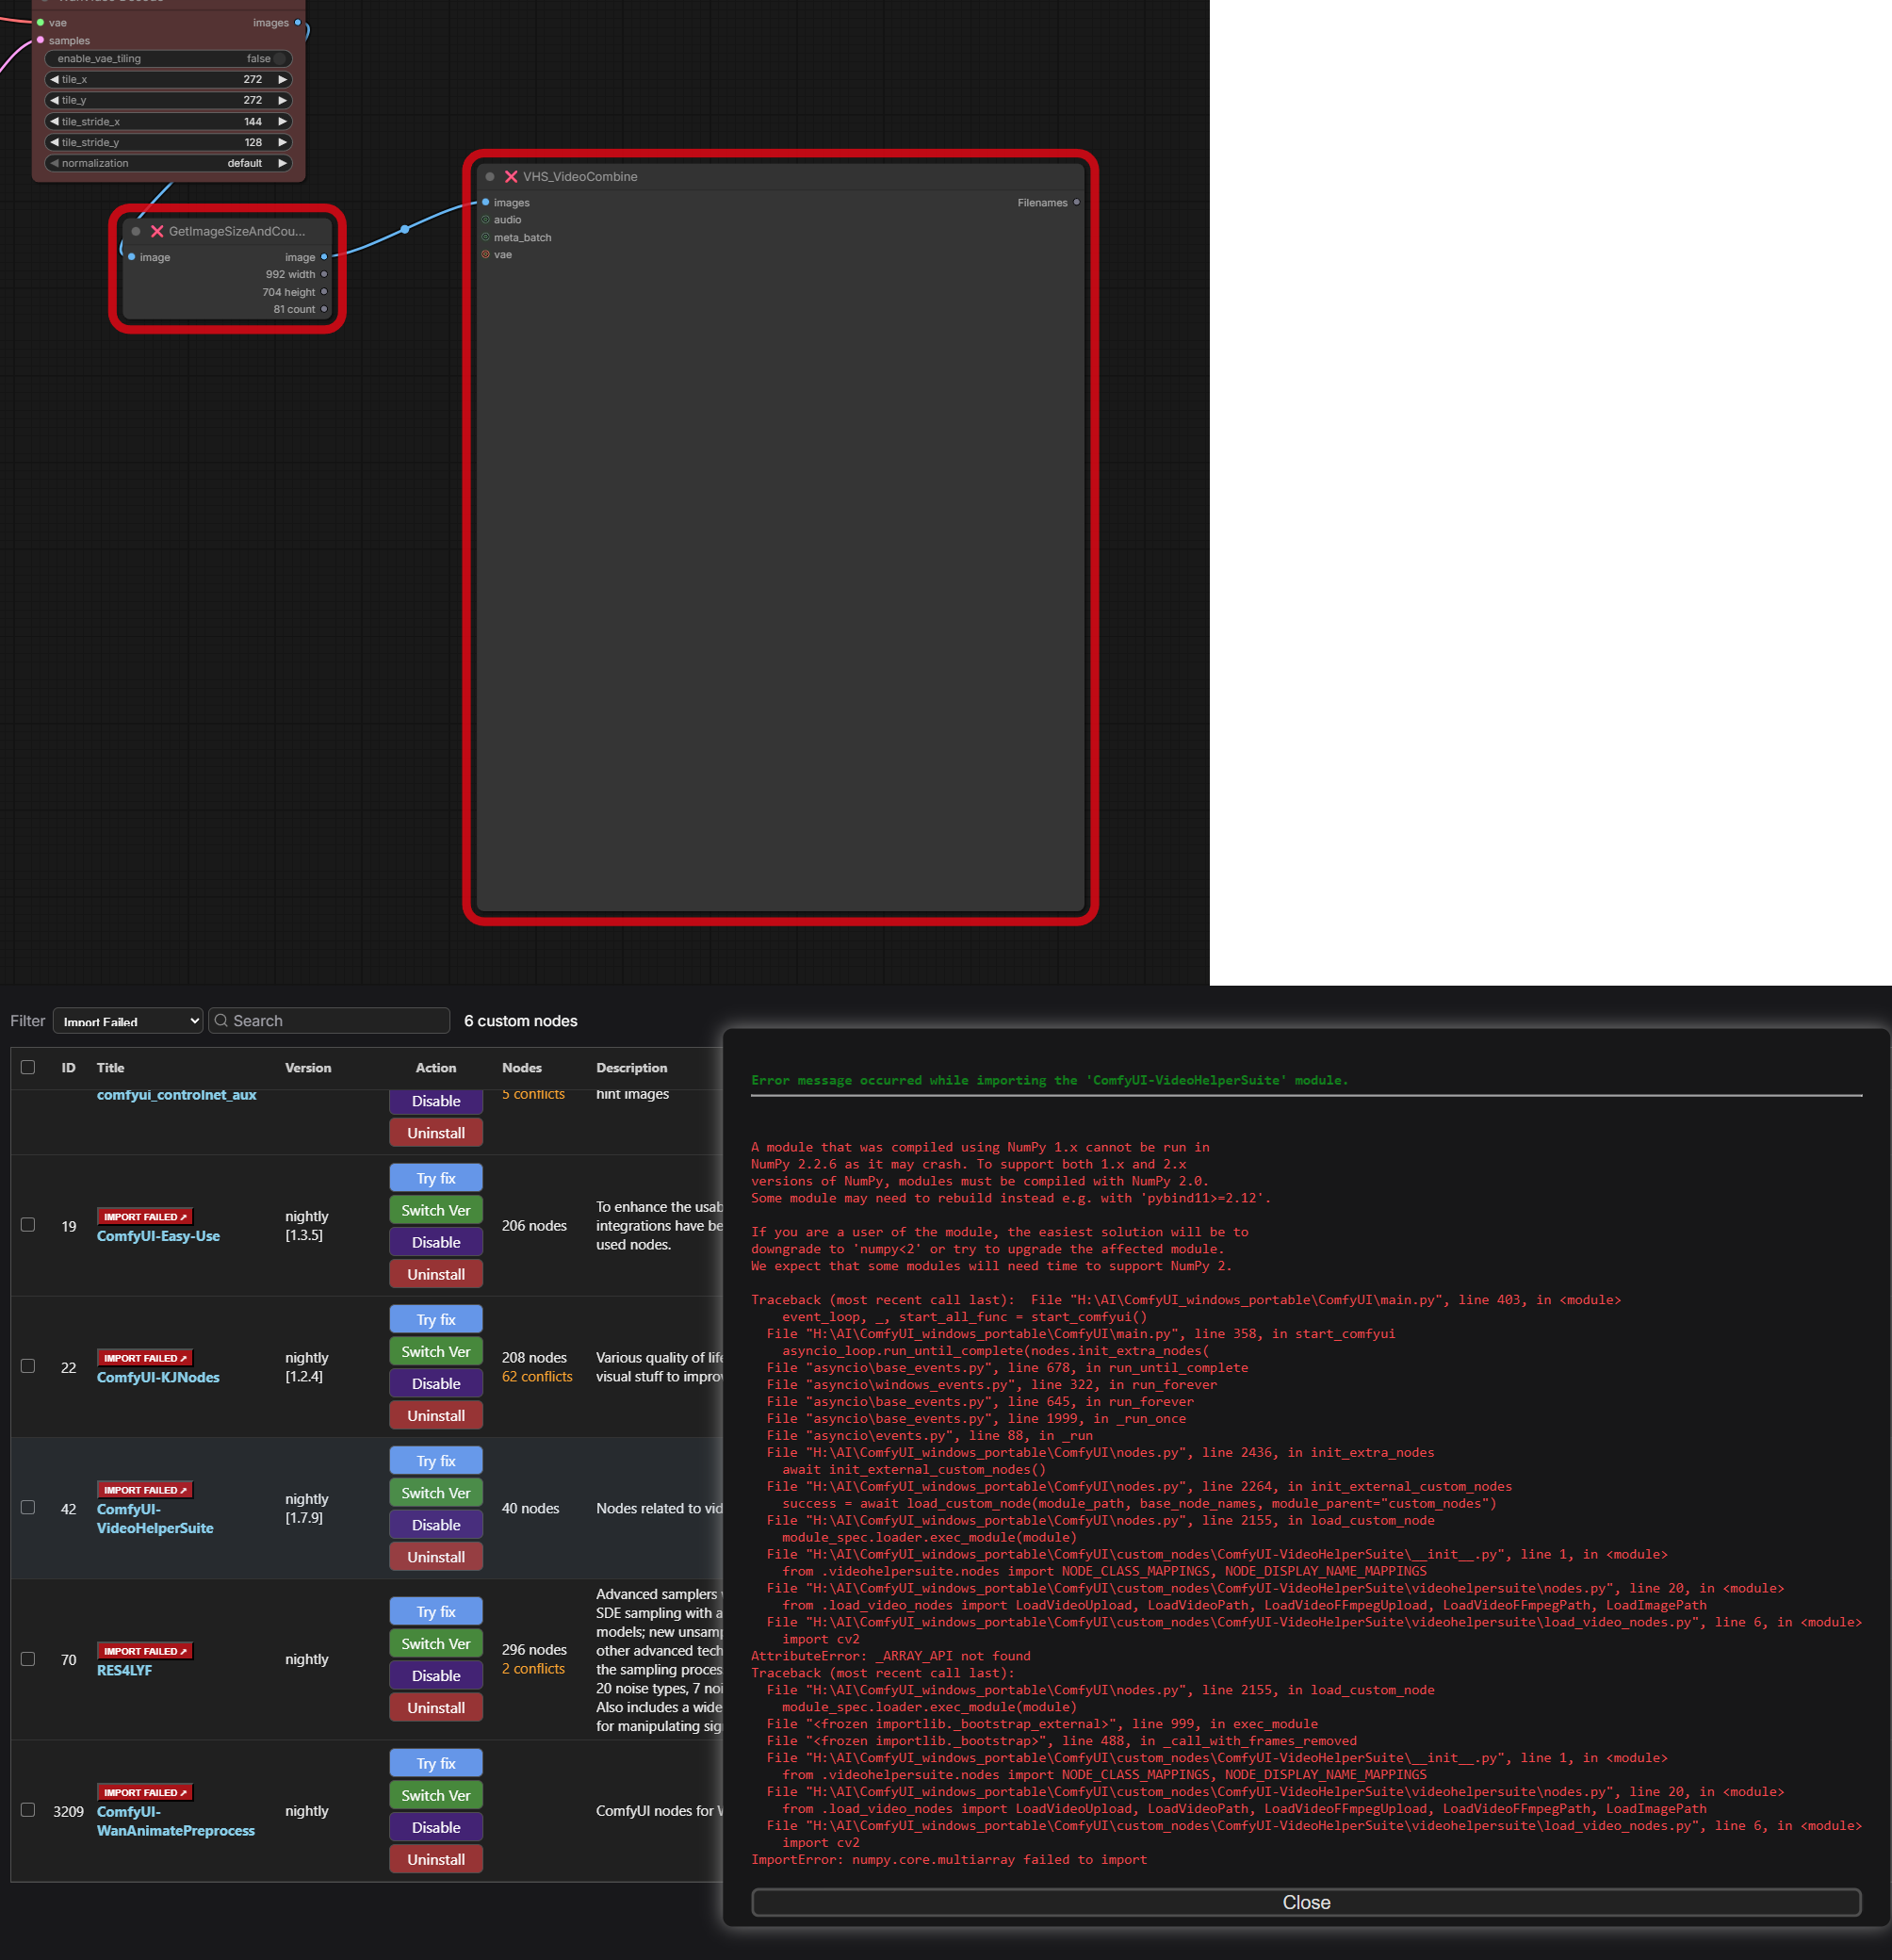Click right arrow on normalization selector
This screenshot has height=1960, width=1892.
click(x=283, y=163)
